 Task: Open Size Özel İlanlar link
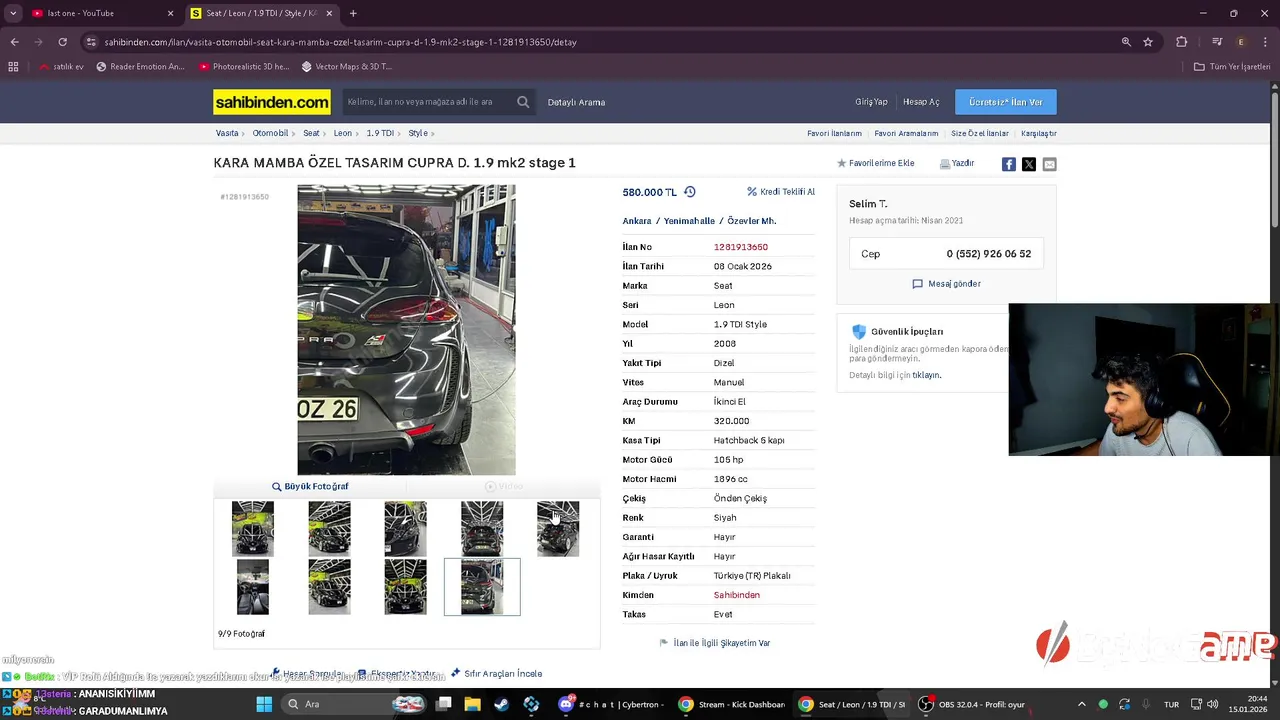[980, 133]
